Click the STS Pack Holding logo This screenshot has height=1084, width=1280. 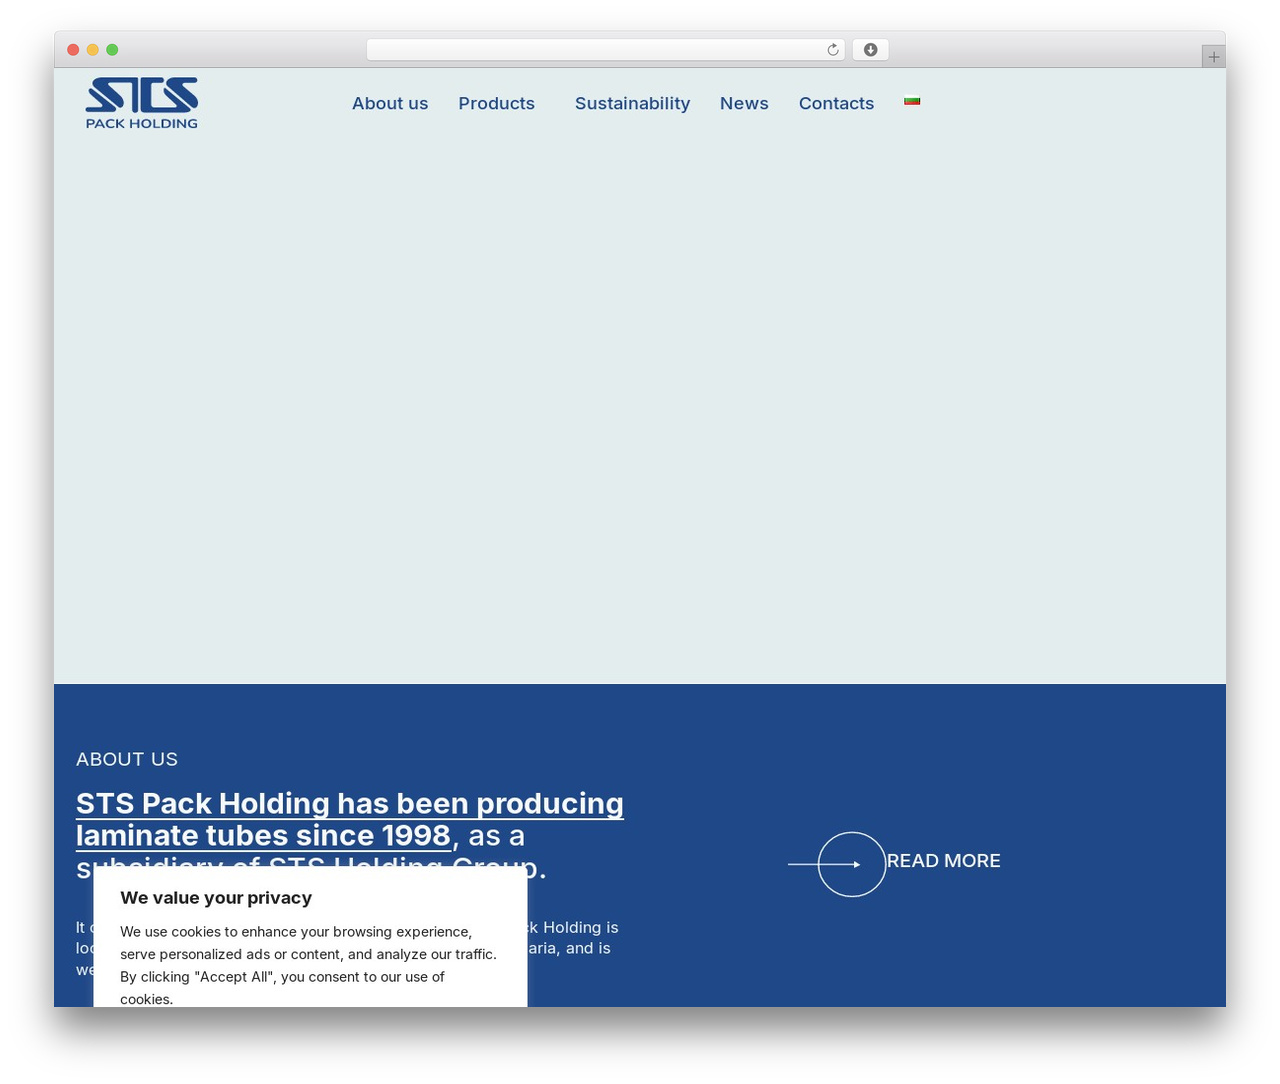[x=142, y=103]
